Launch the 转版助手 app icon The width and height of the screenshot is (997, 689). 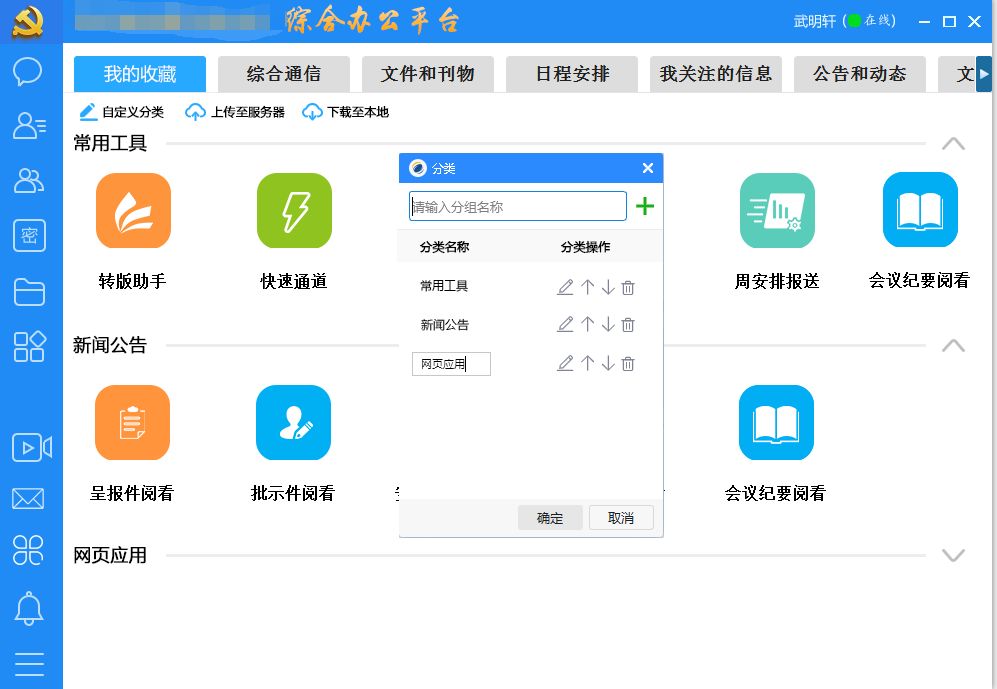coord(133,211)
